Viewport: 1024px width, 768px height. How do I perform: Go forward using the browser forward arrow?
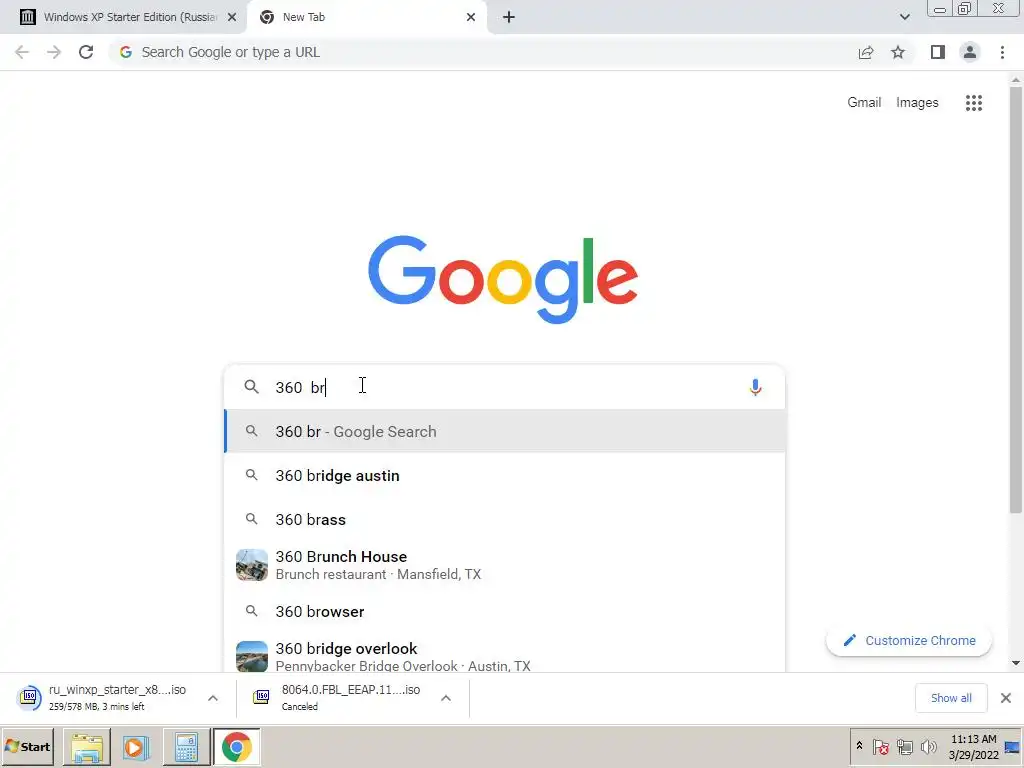(x=54, y=52)
